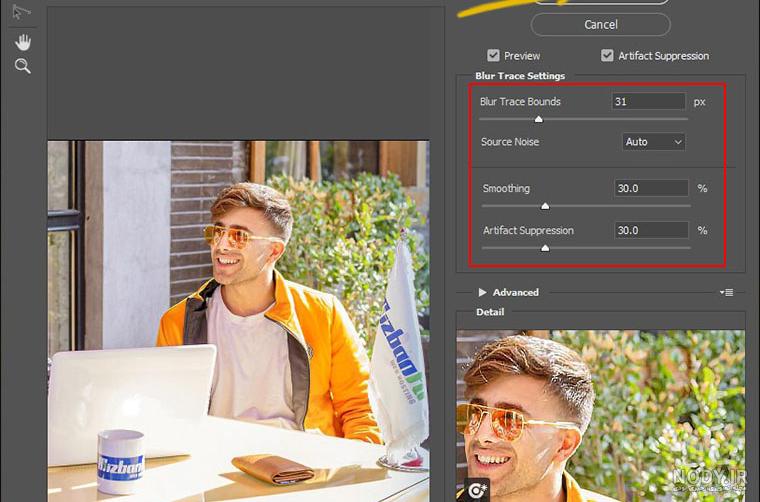Focus the Smoothing percentage field
The width and height of the screenshot is (760, 502).
coord(651,188)
